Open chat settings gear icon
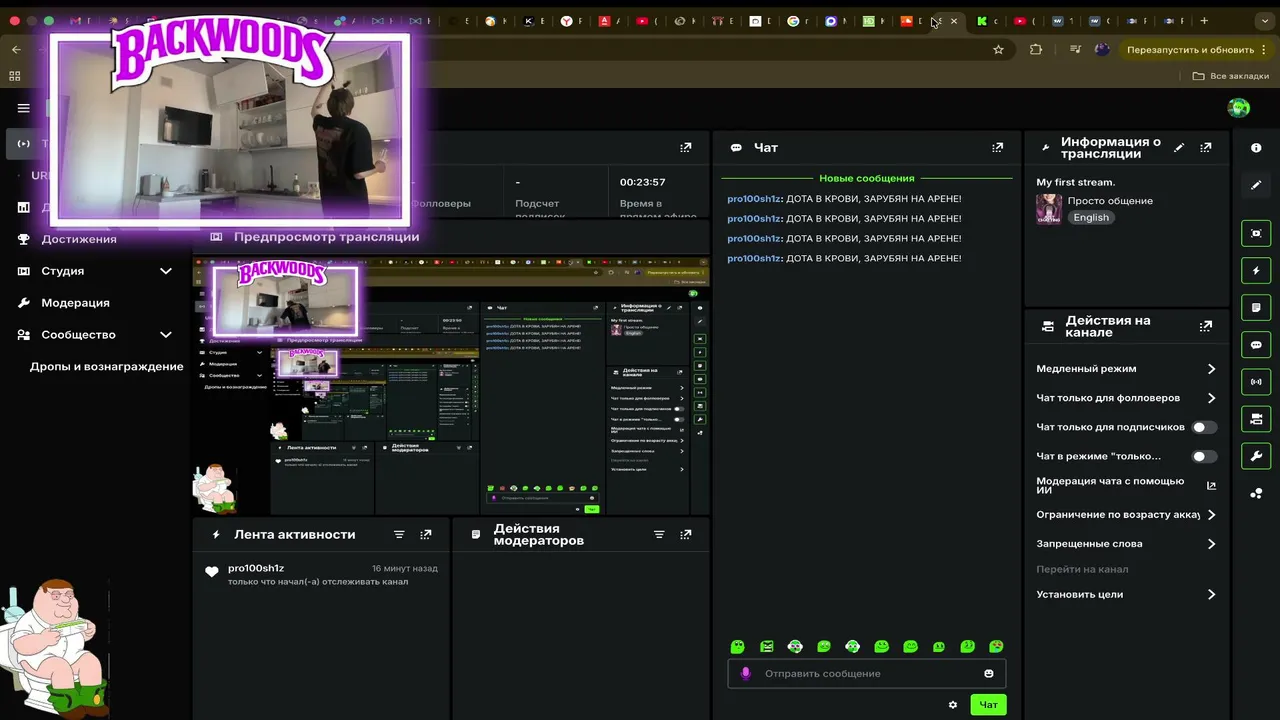This screenshot has width=1280, height=720. pos(953,705)
